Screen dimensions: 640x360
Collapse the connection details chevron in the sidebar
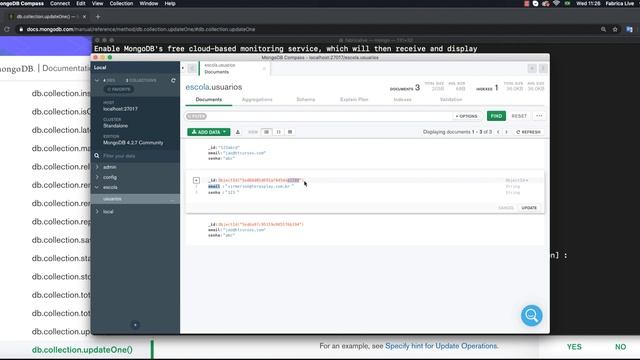click(97, 80)
